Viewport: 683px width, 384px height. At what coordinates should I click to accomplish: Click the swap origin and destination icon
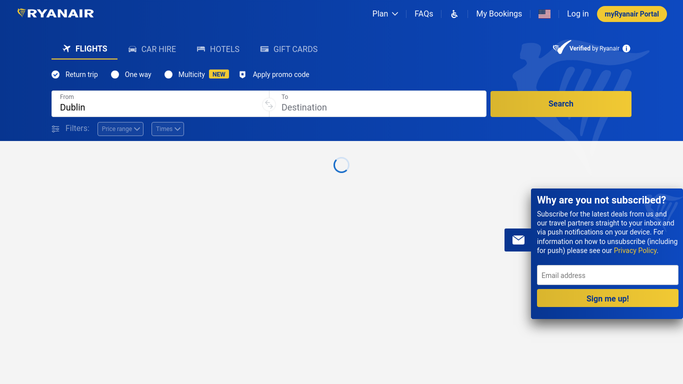coord(269,104)
